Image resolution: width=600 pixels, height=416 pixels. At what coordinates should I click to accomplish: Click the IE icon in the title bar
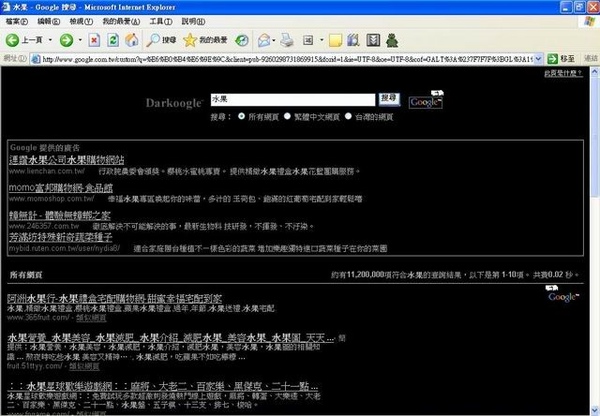tap(6, 7)
